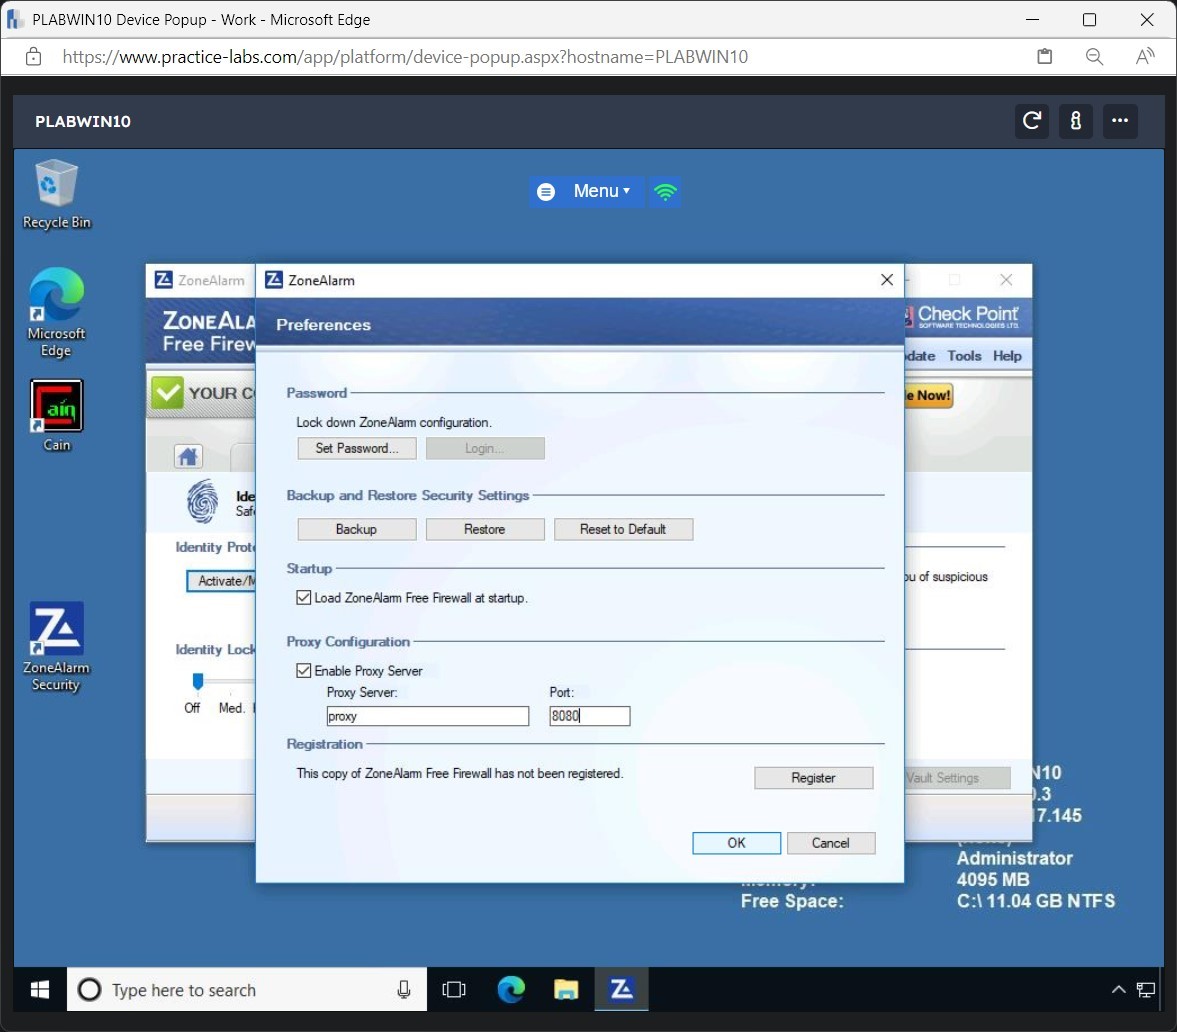Click the ZoneAlarm dialog title icon
1177x1032 pixels.
(274, 280)
